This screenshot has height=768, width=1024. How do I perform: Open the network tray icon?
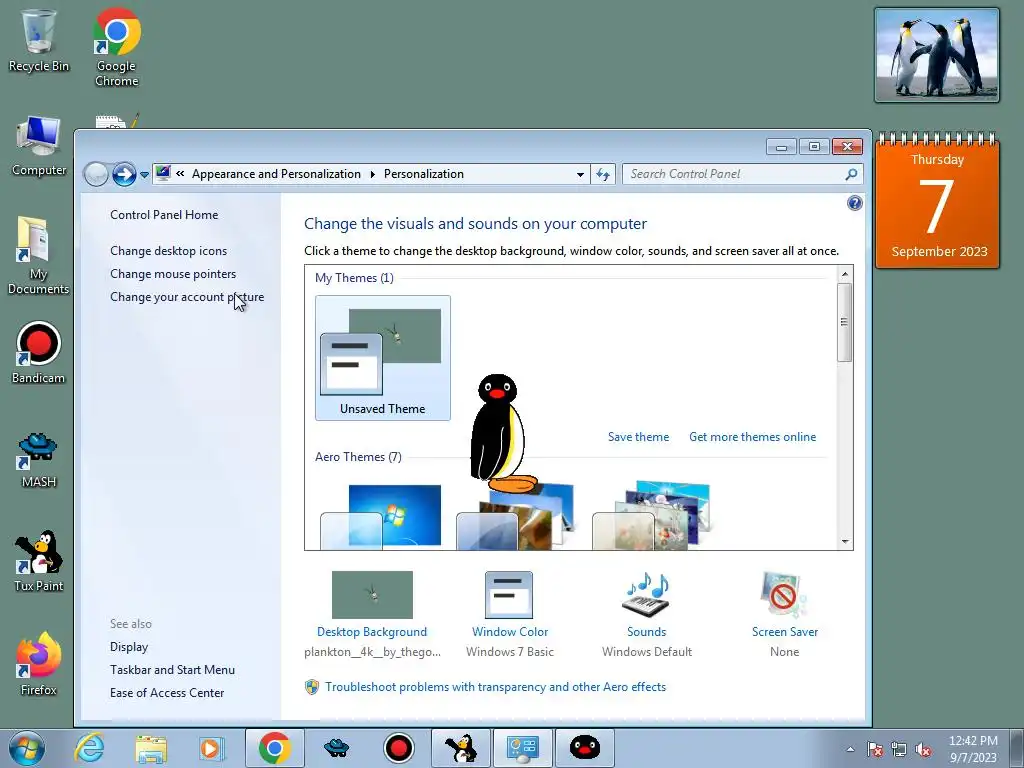tap(899, 749)
